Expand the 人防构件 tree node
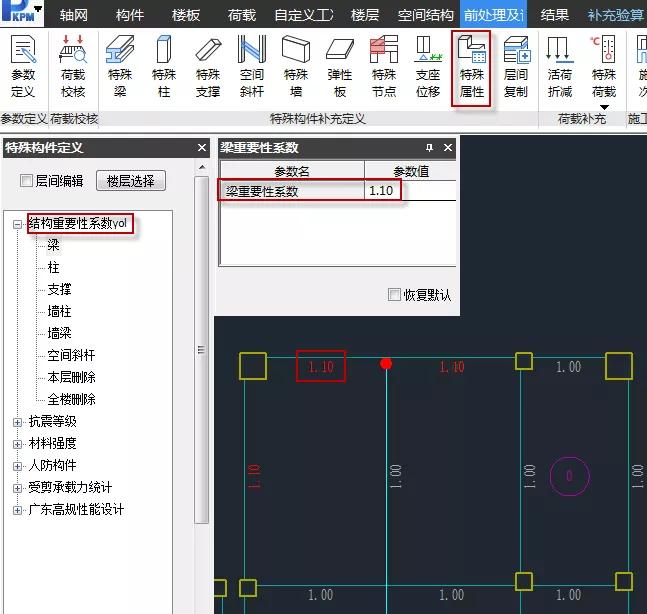The width and height of the screenshot is (647, 614). point(17,466)
